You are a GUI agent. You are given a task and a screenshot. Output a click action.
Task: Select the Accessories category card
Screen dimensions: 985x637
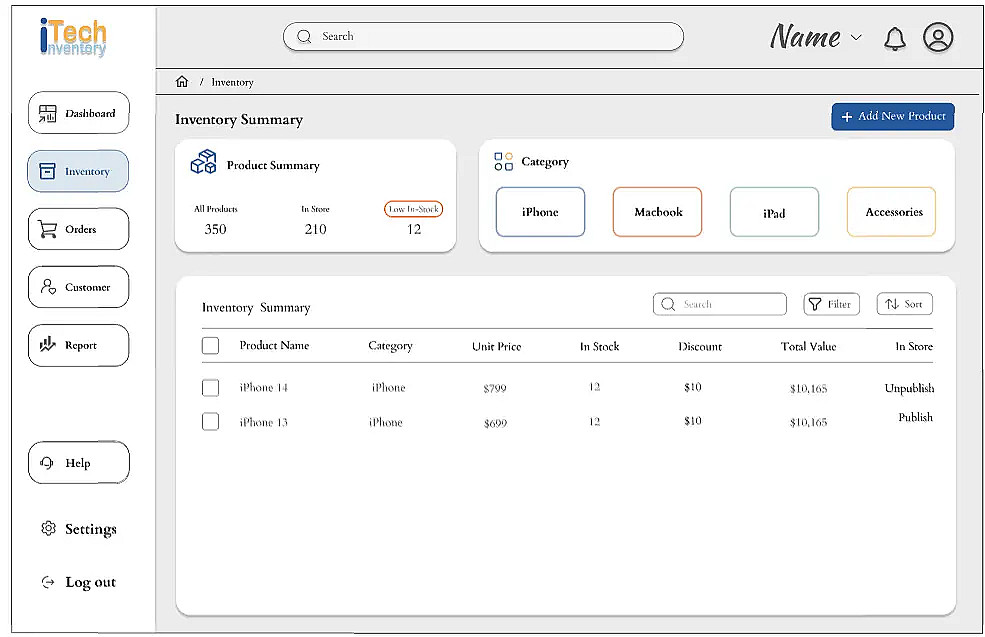click(891, 212)
